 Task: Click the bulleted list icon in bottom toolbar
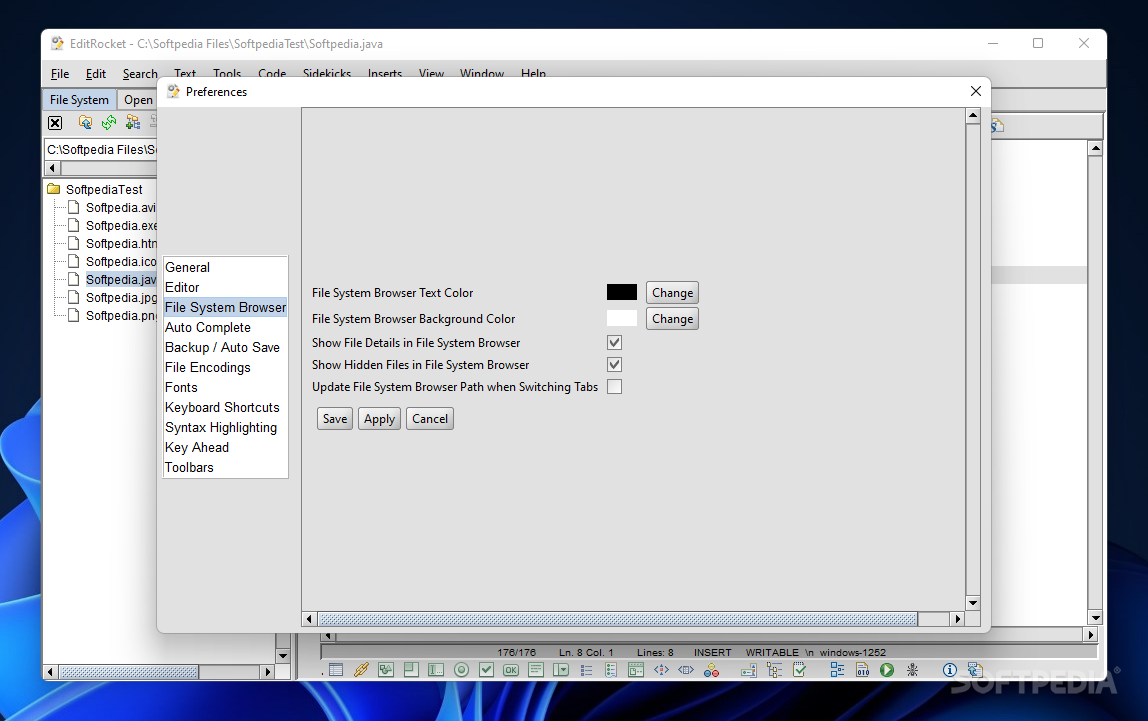click(586, 670)
